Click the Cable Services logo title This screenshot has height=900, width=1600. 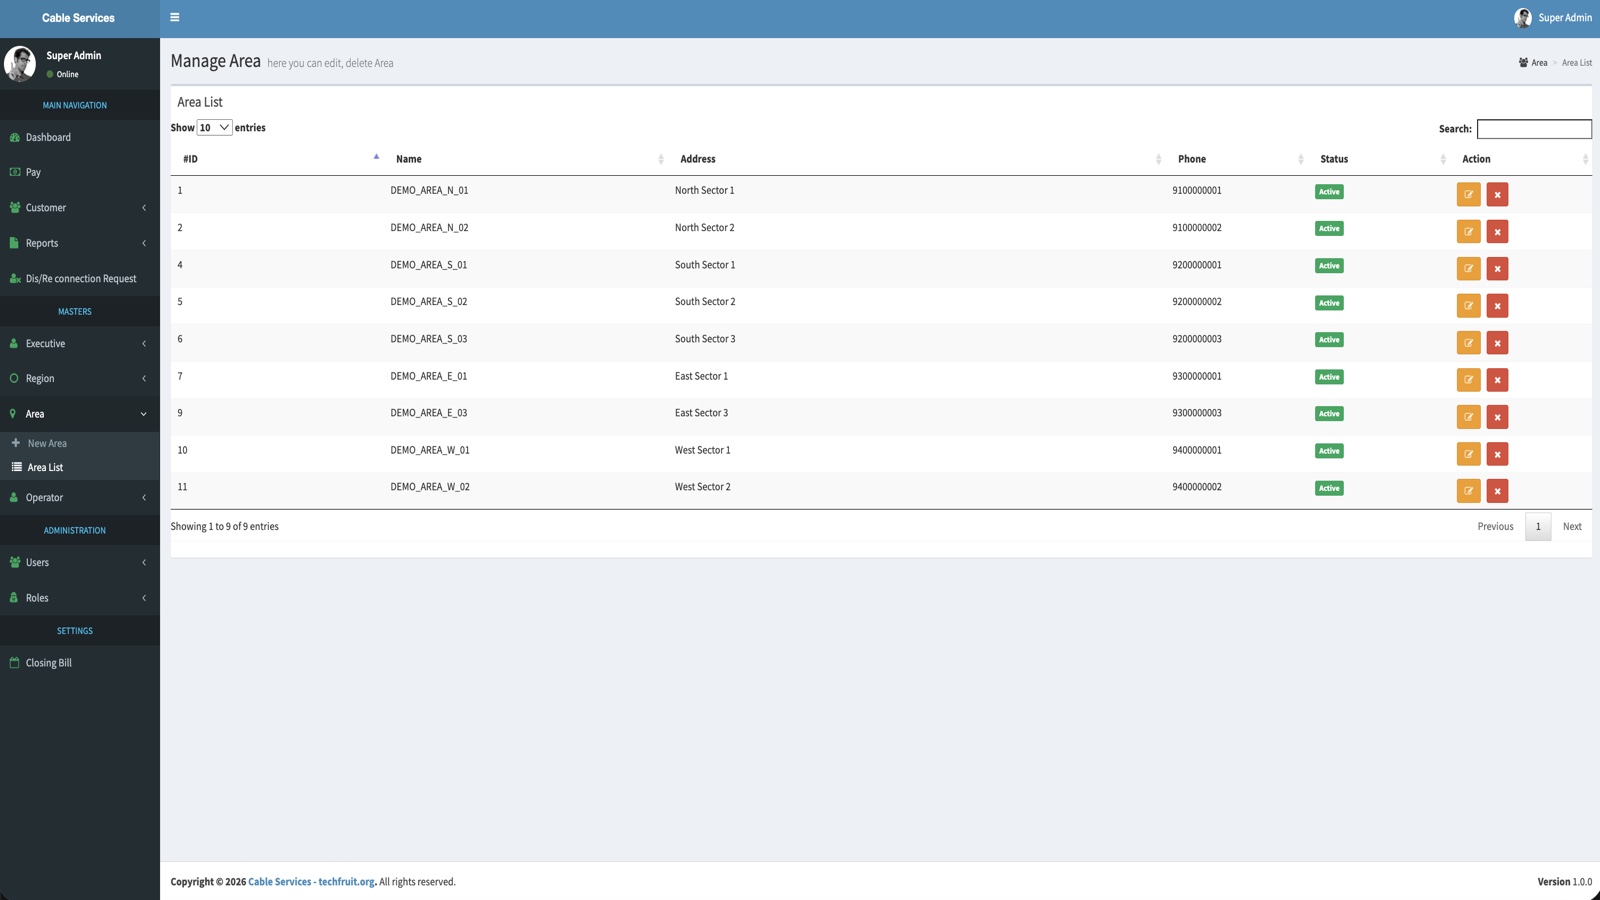78,18
